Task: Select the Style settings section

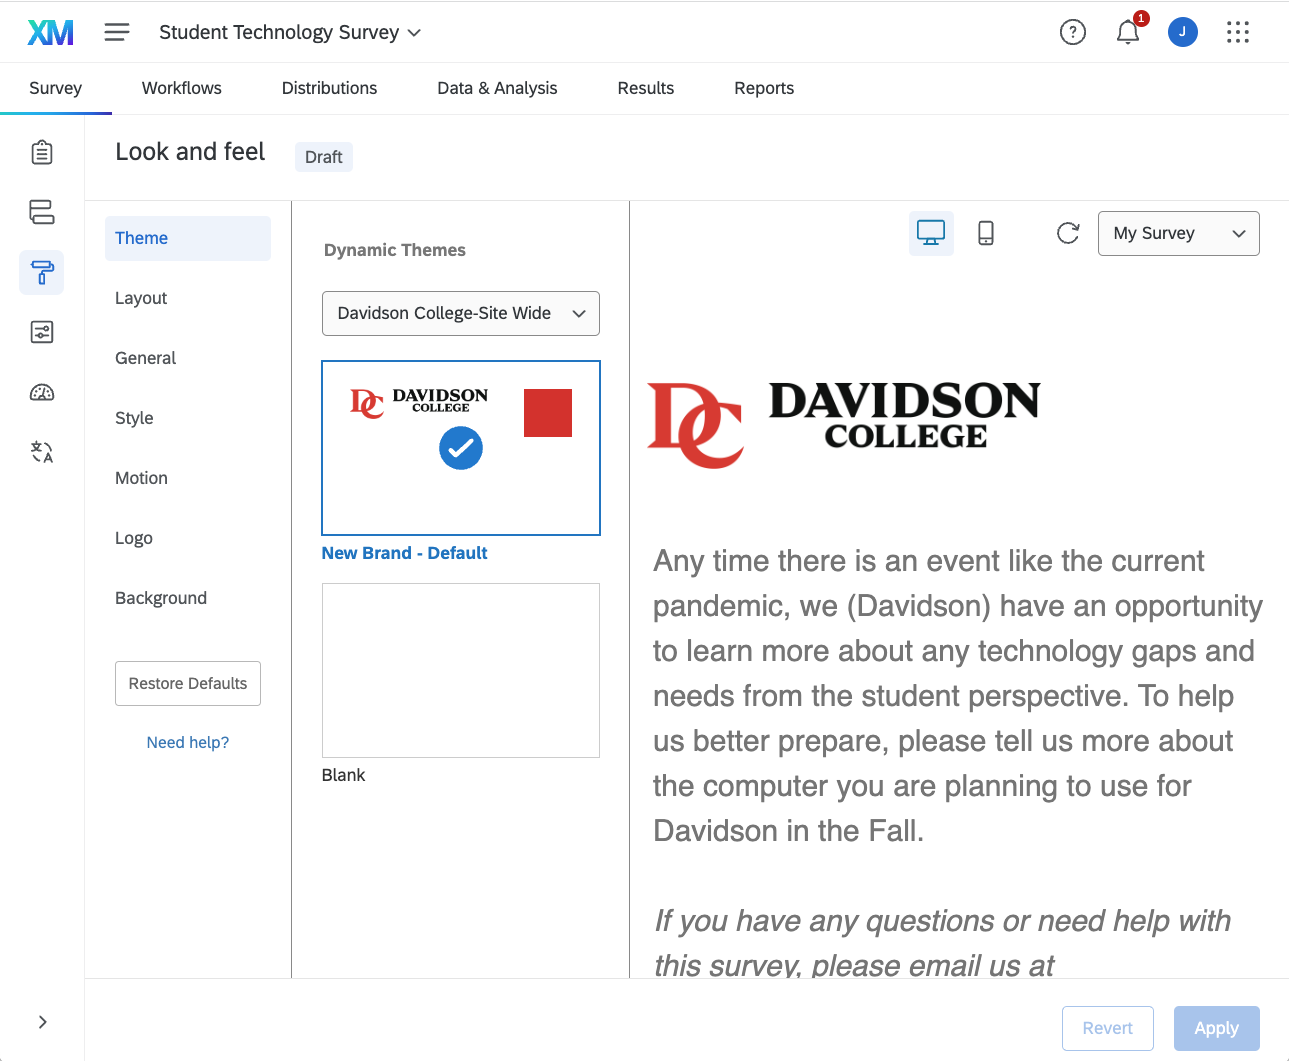Action: (x=188, y=418)
